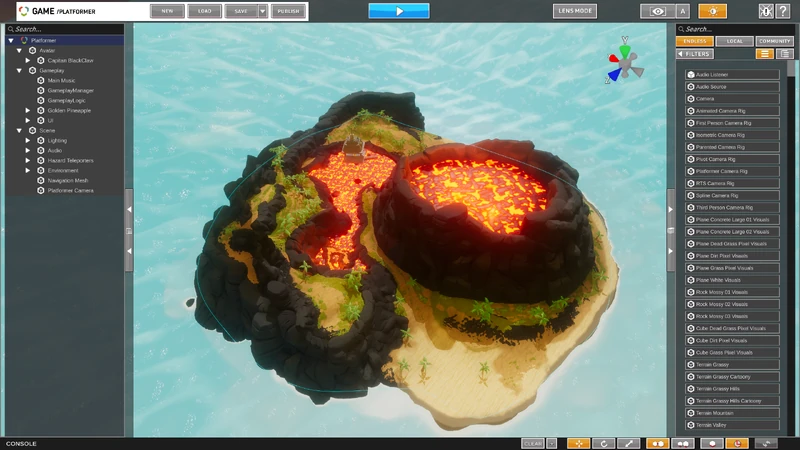Click the PUBLISH button
This screenshot has height=450, width=800.
point(288,11)
